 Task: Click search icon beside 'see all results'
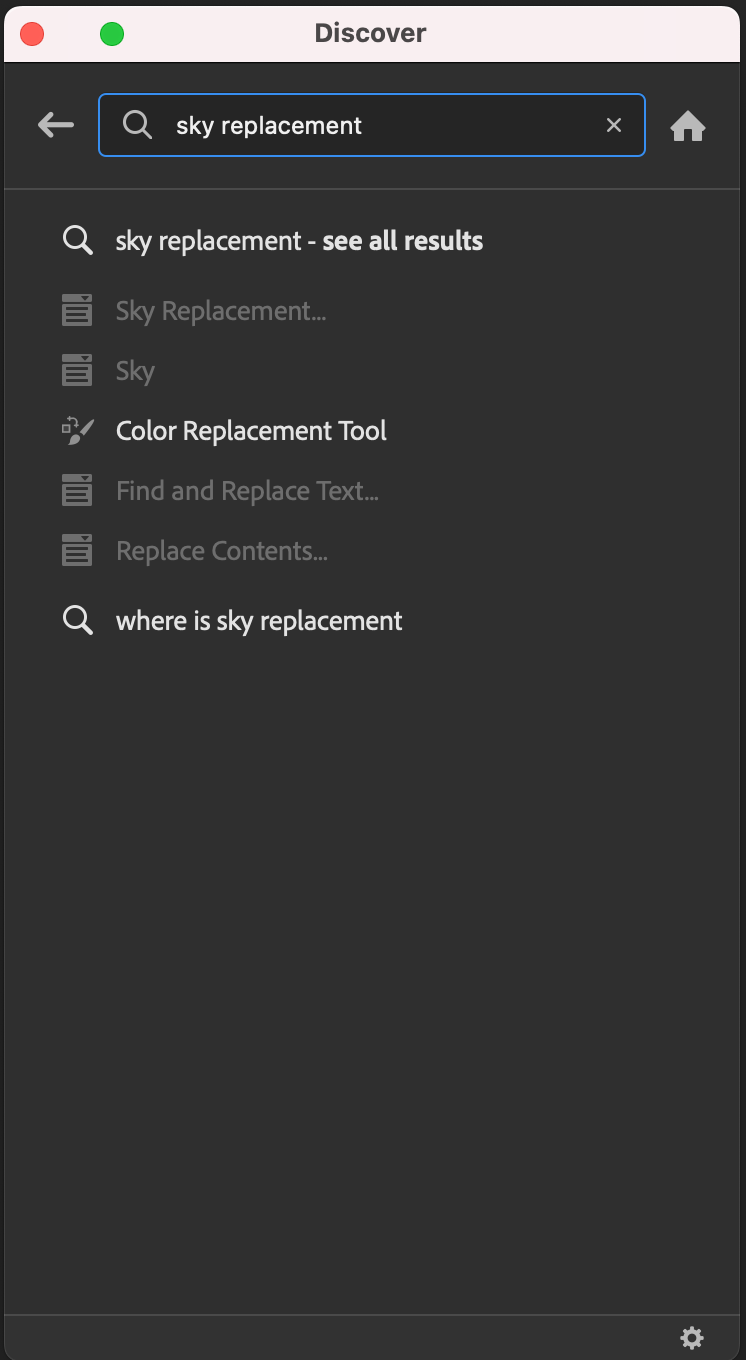pyautogui.click(x=77, y=241)
